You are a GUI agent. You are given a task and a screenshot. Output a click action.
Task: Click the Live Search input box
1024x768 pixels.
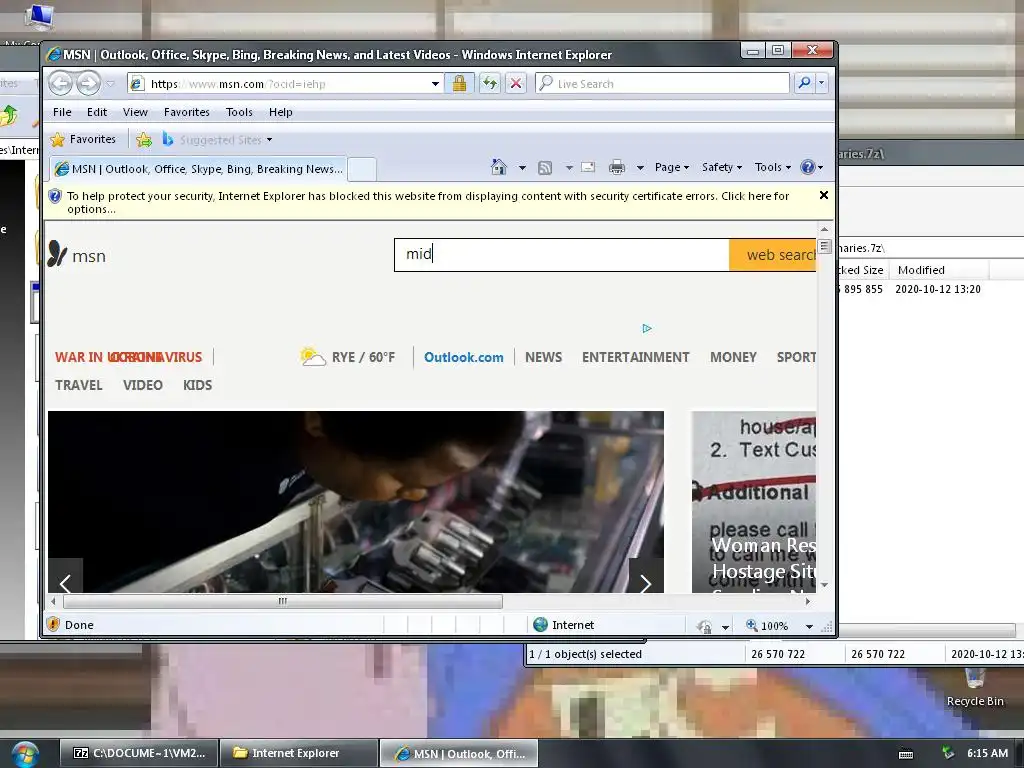tap(663, 84)
